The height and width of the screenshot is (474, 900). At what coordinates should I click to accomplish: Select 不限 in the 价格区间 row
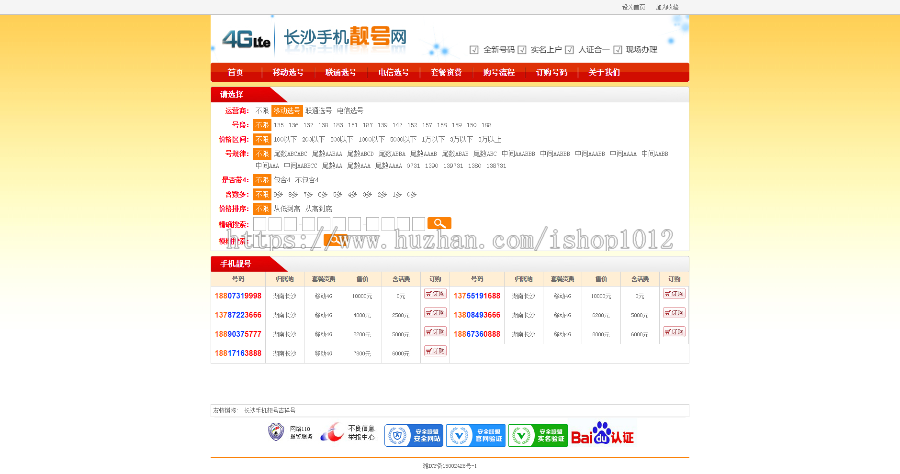[262, 139]
